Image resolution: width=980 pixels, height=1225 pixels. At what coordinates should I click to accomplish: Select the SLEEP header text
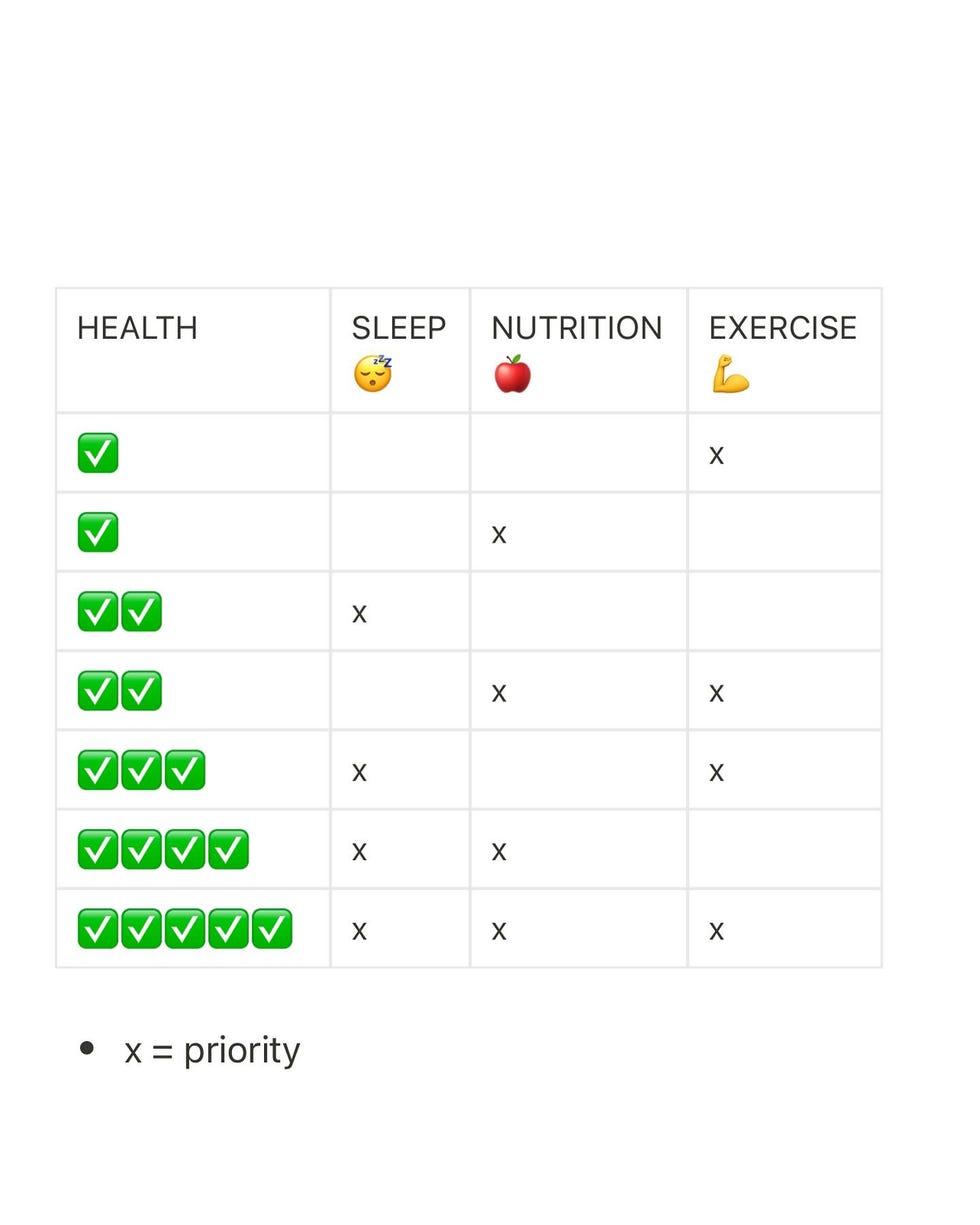point(399,328)
